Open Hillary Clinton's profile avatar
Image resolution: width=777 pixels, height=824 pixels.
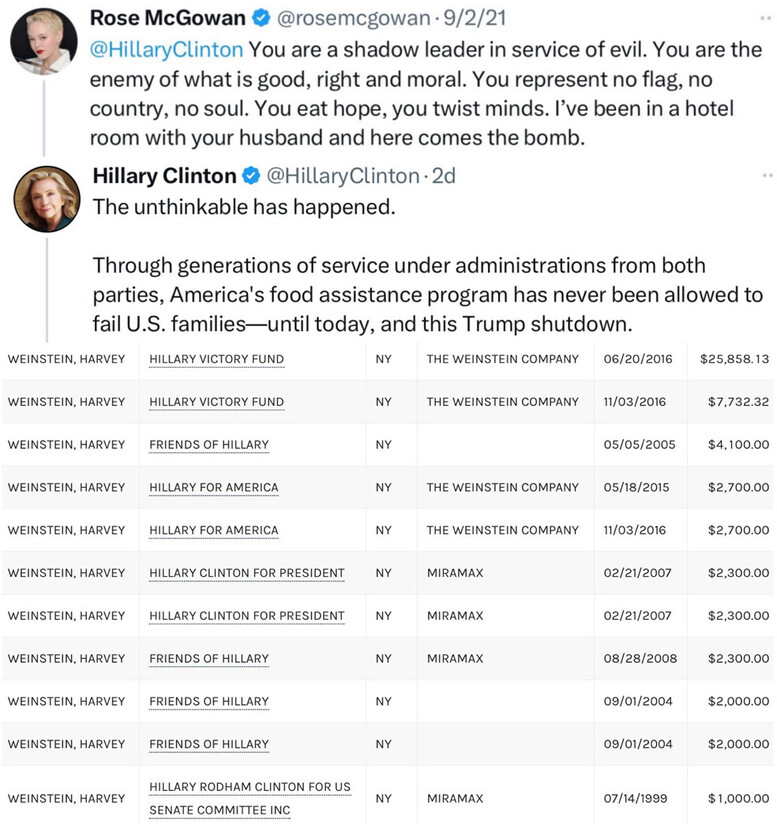46,199
